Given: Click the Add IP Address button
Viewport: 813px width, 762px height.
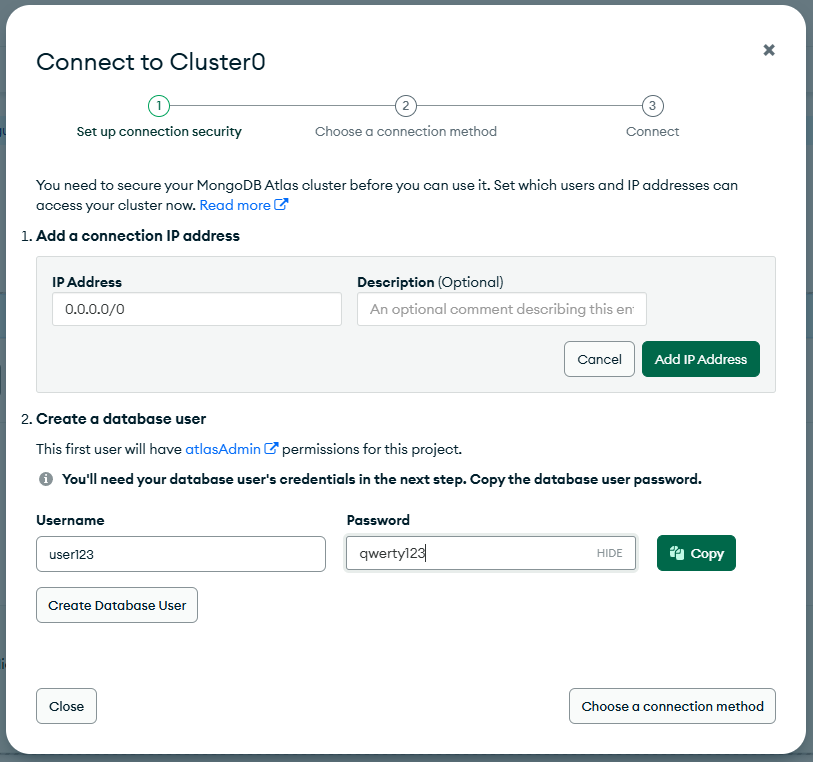Looking at the screenshot, I should tap(700, 359).
